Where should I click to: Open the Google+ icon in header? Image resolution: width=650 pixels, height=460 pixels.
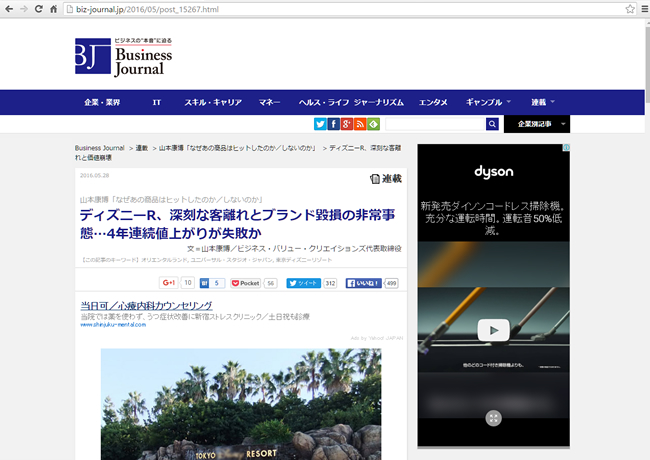[347, 124]
